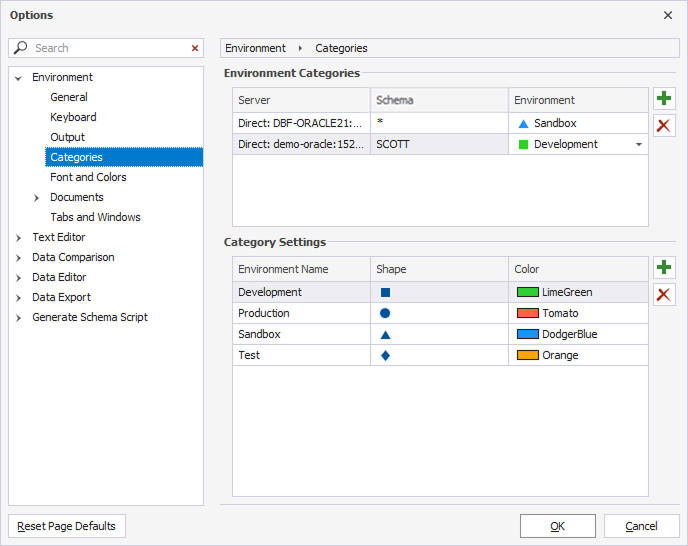
Task: Select the Categories options page
Action: (124, 157)
